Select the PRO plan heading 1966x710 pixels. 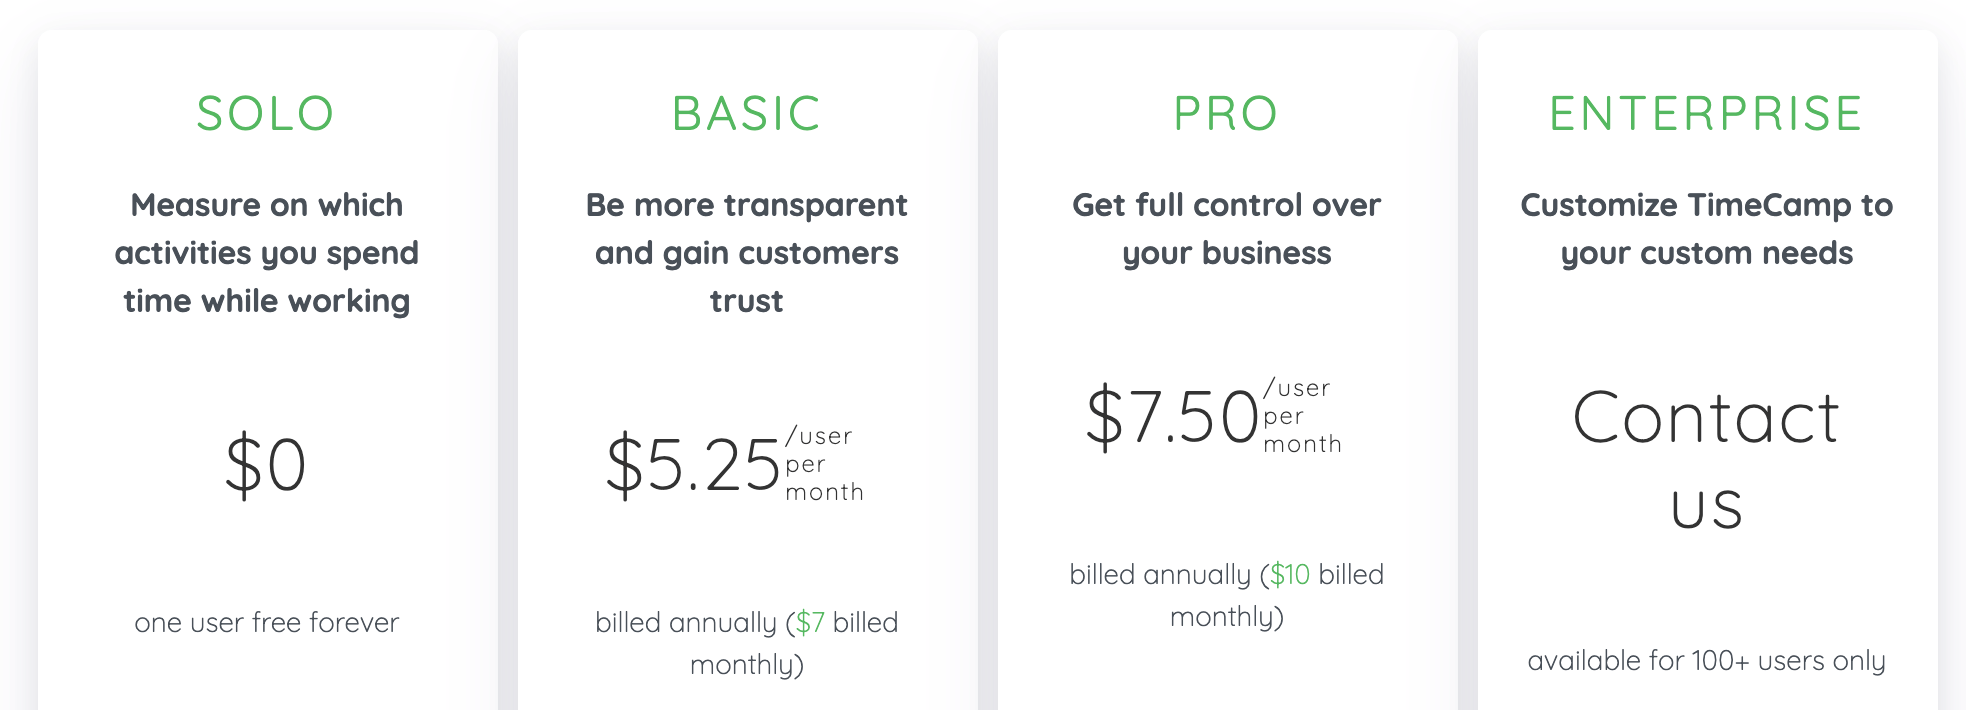[1227, 114]
